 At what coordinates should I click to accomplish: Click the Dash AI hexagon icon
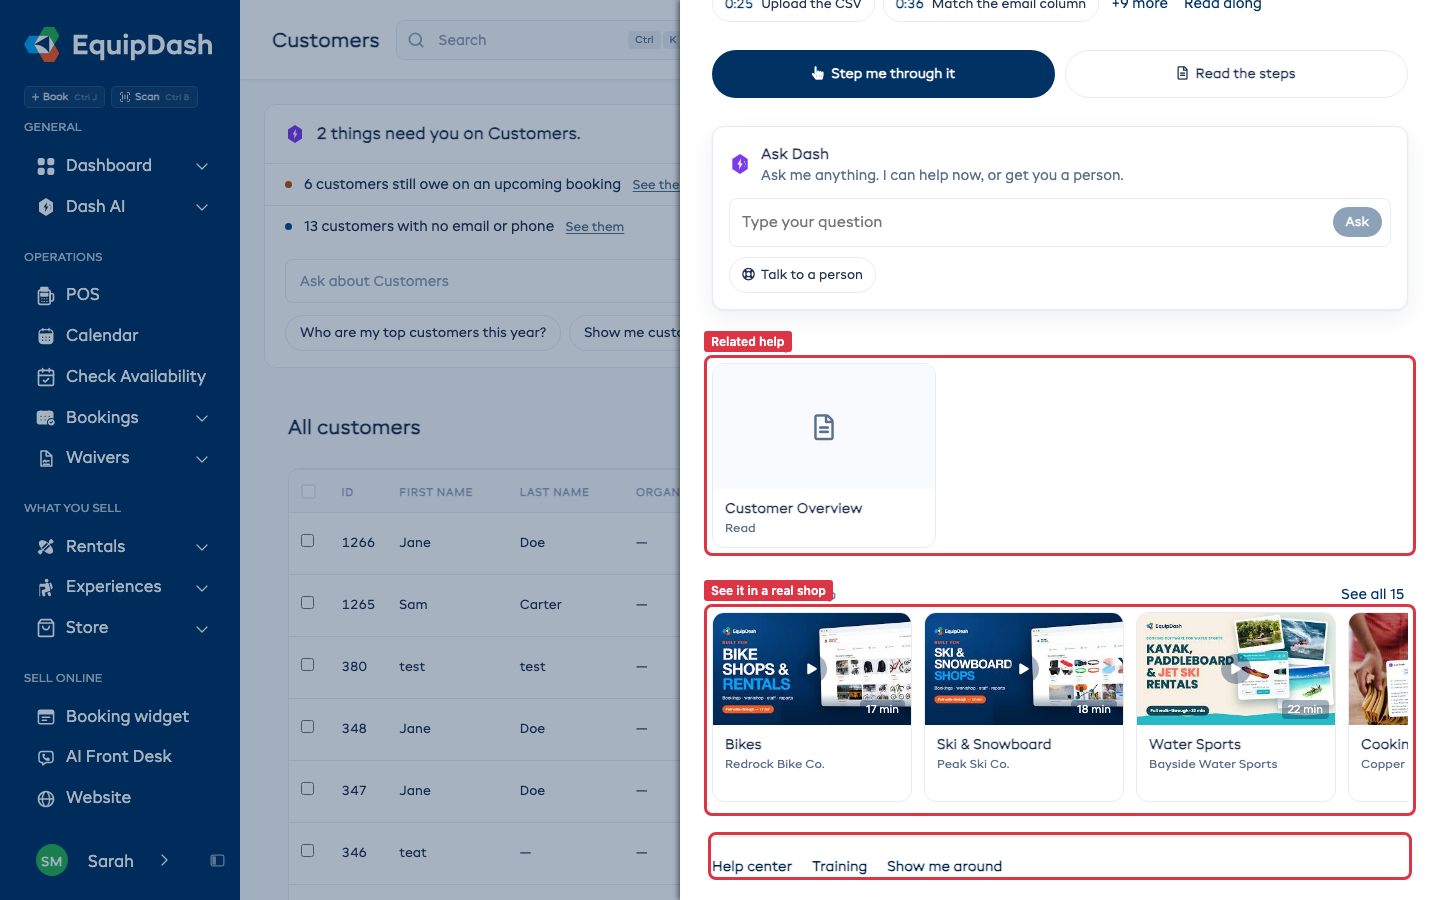tap(46, 207)
